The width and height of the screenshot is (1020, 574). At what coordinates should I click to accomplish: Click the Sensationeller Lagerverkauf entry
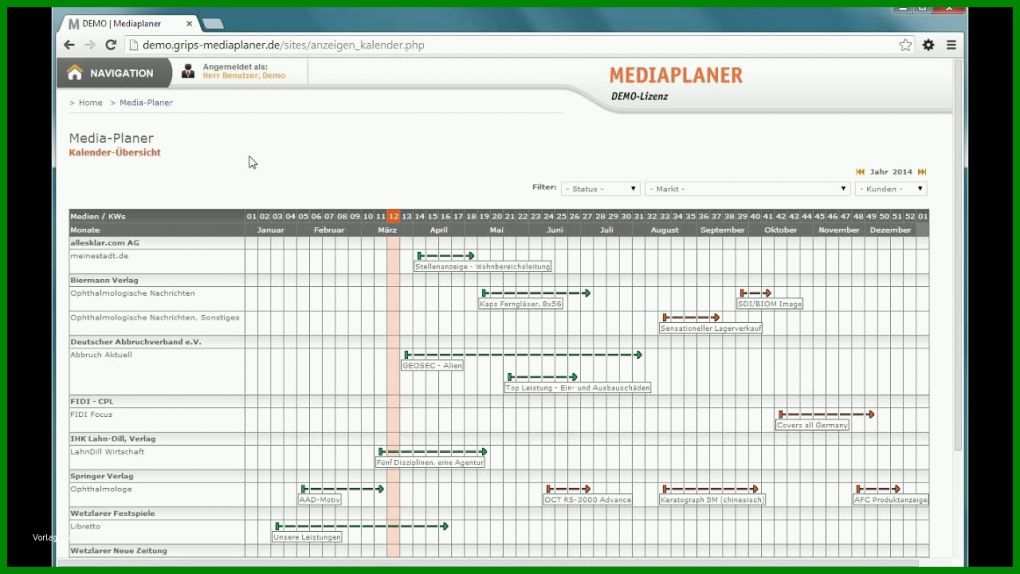coord(710,329)
